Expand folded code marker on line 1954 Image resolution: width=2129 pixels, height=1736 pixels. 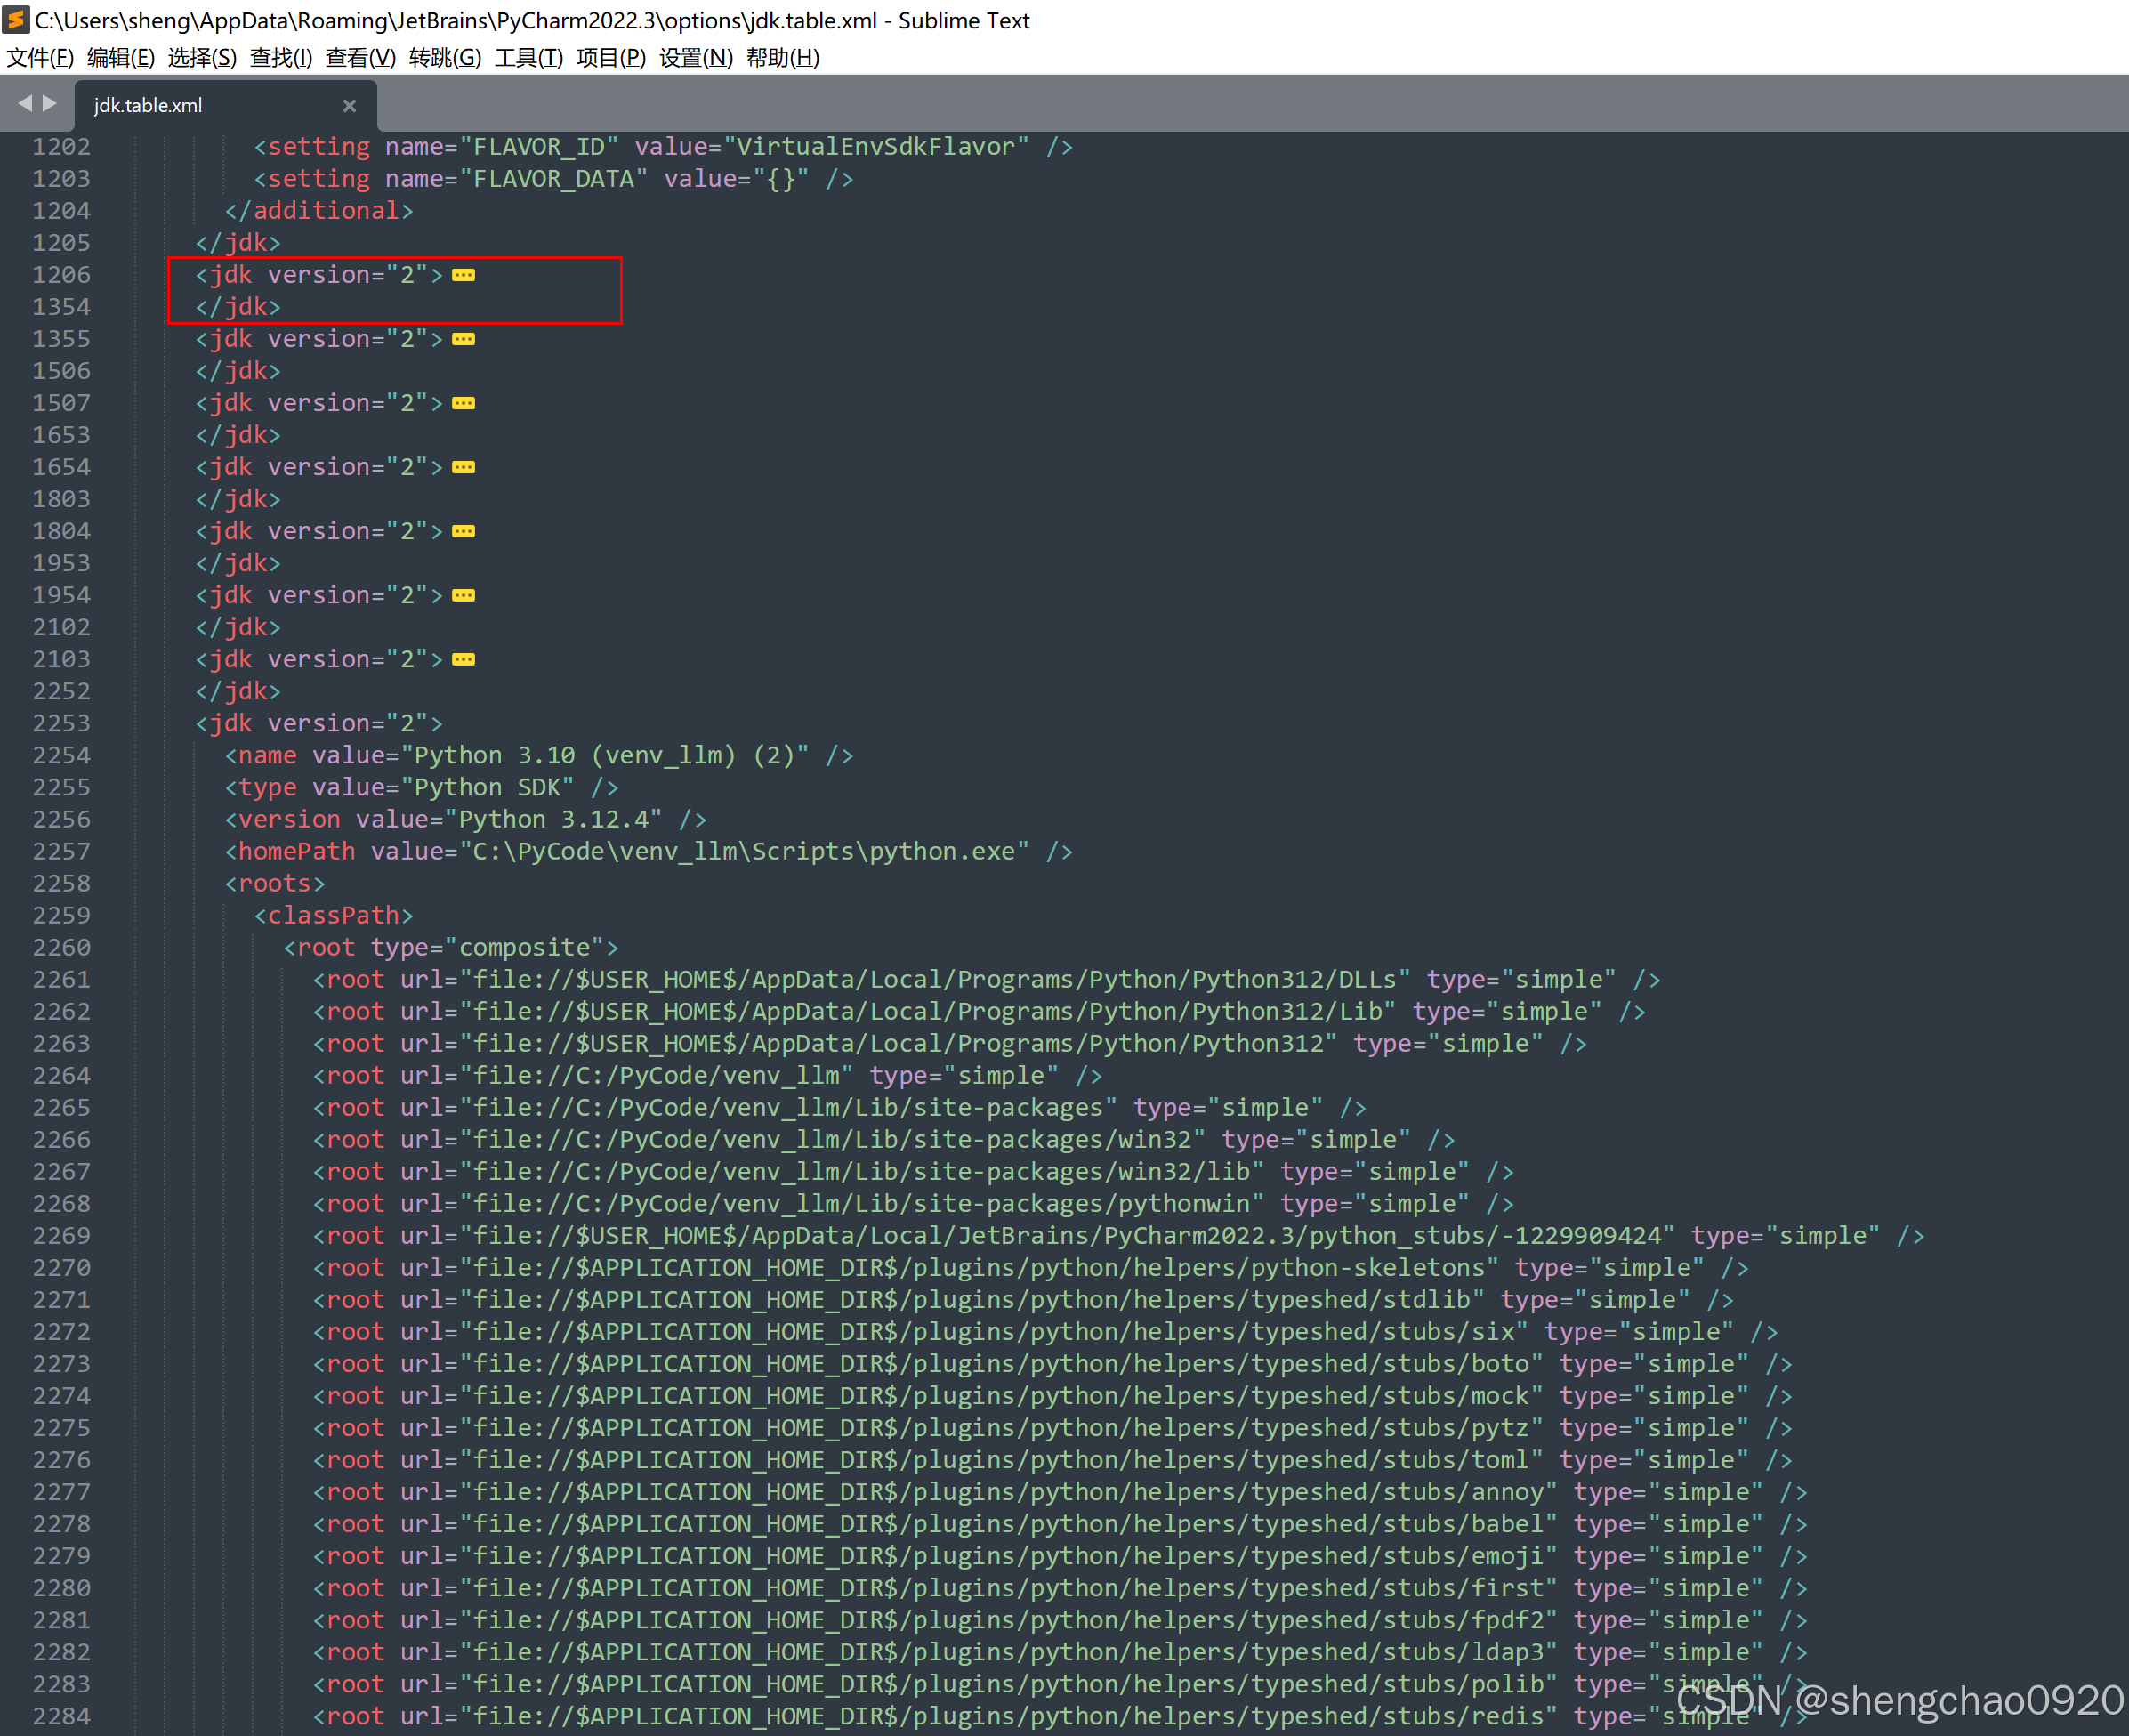click(463, 594)
